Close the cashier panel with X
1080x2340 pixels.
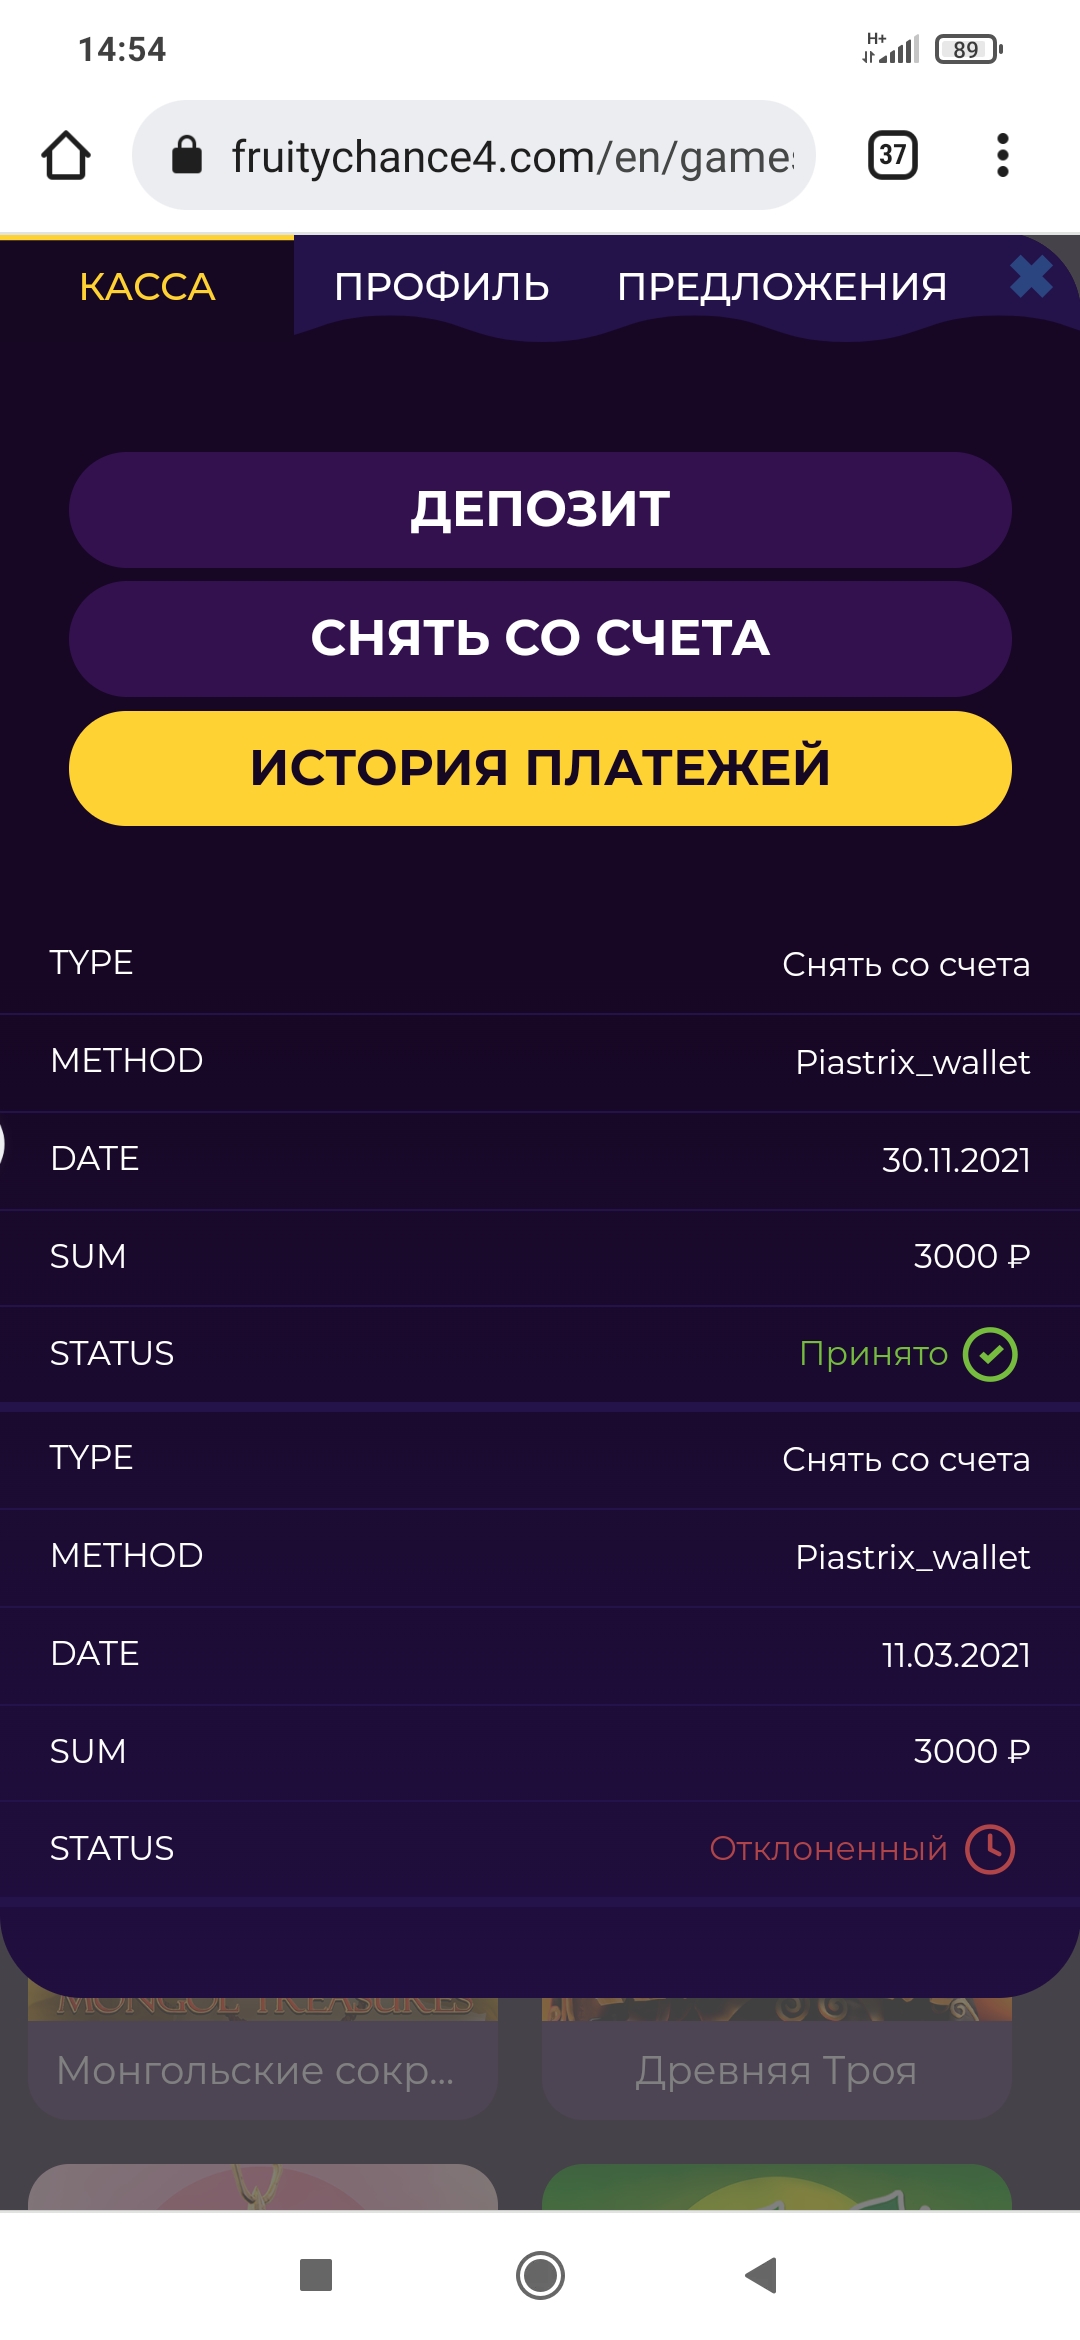tap(1031, 277)
